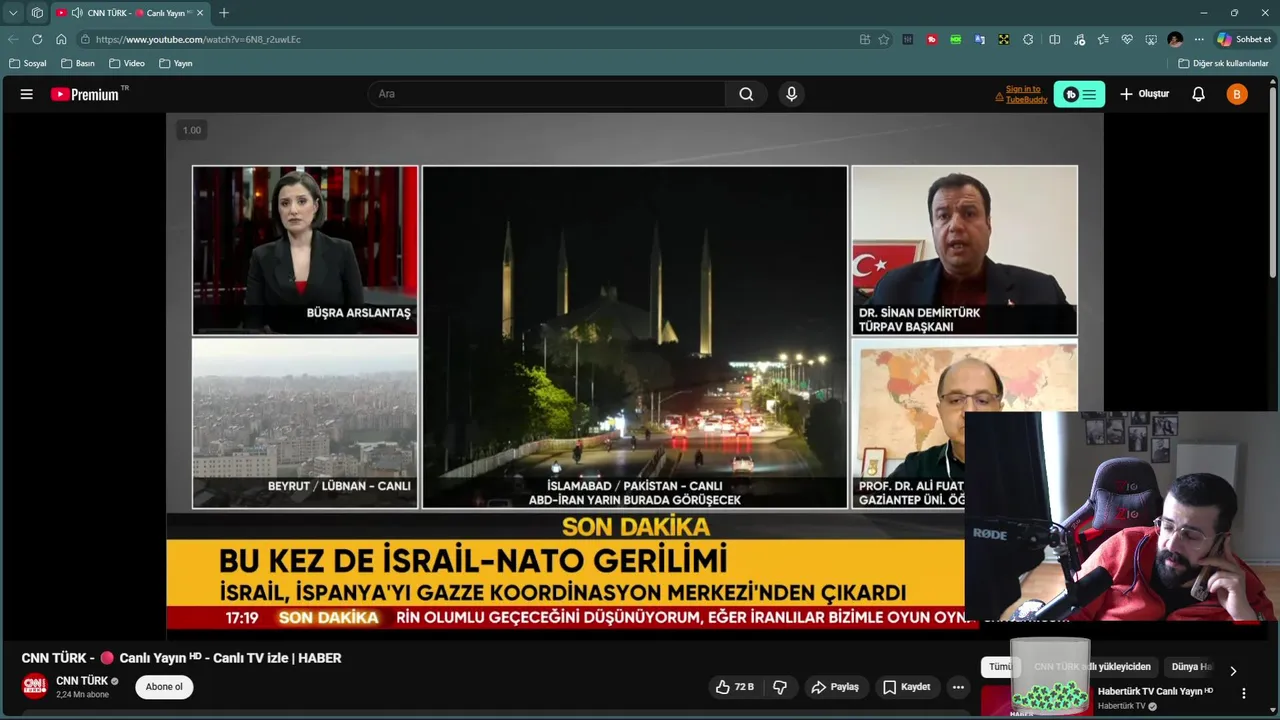Open YouTube notifications bell
1280x720 pixels.
click(1198, 94)
